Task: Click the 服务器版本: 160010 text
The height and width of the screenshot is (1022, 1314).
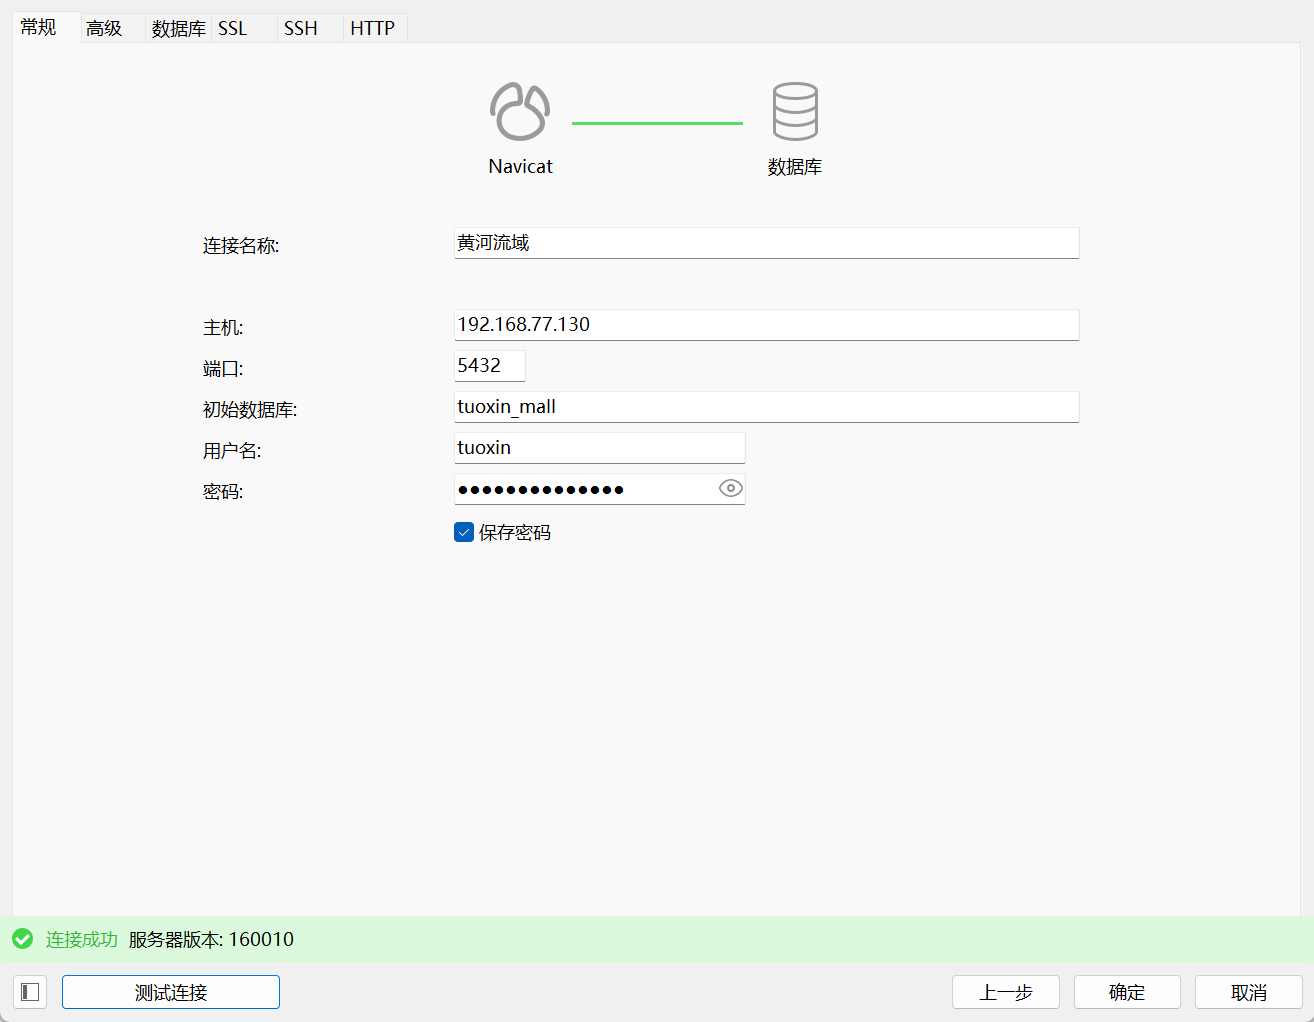Action: 211,939
